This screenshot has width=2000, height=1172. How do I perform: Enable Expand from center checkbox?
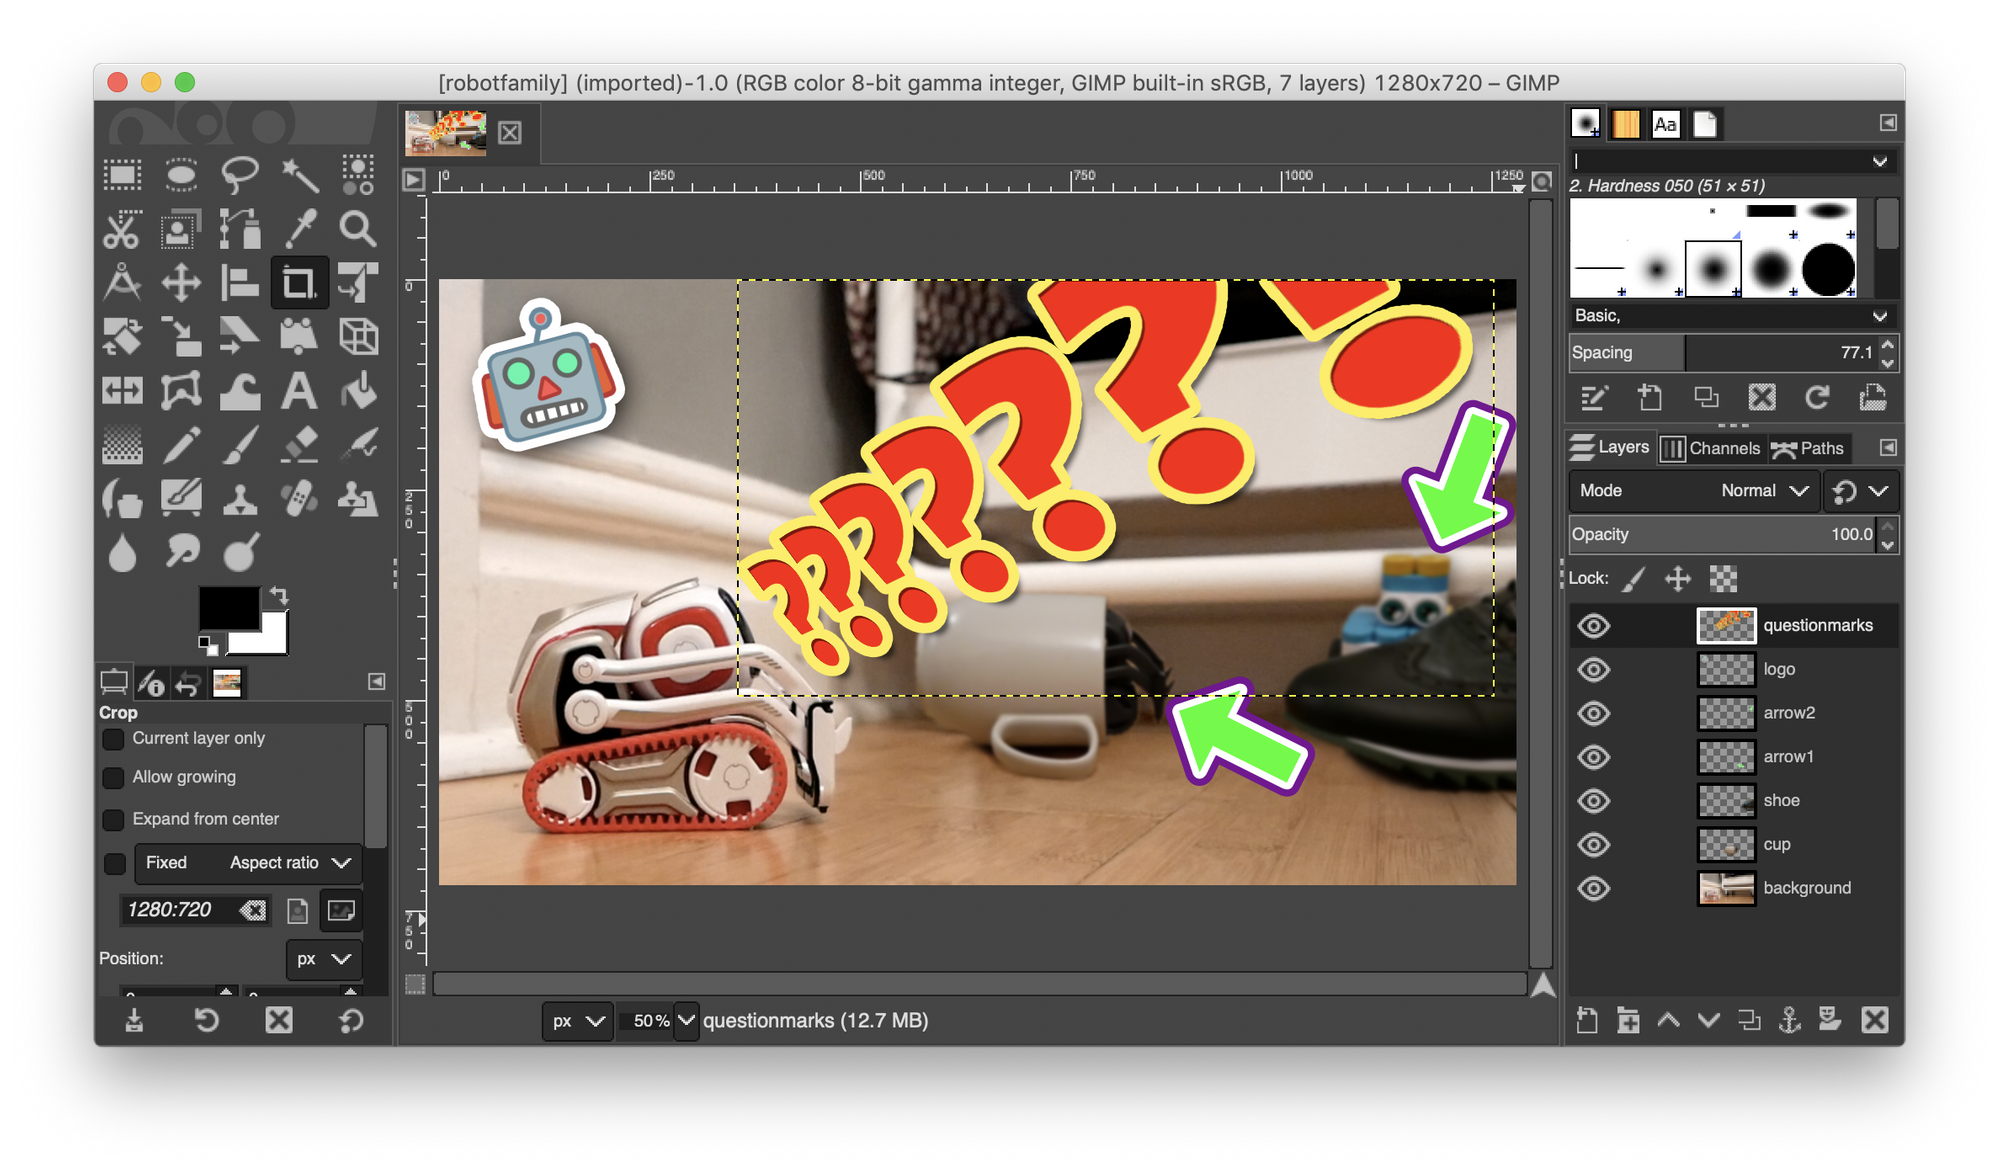pos(114,820)
